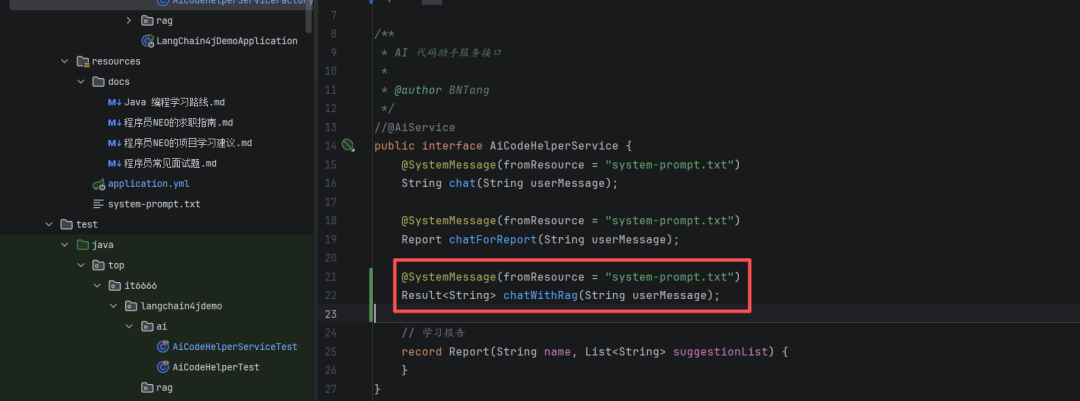Place cursor on empty line 23

pos(600,313)
